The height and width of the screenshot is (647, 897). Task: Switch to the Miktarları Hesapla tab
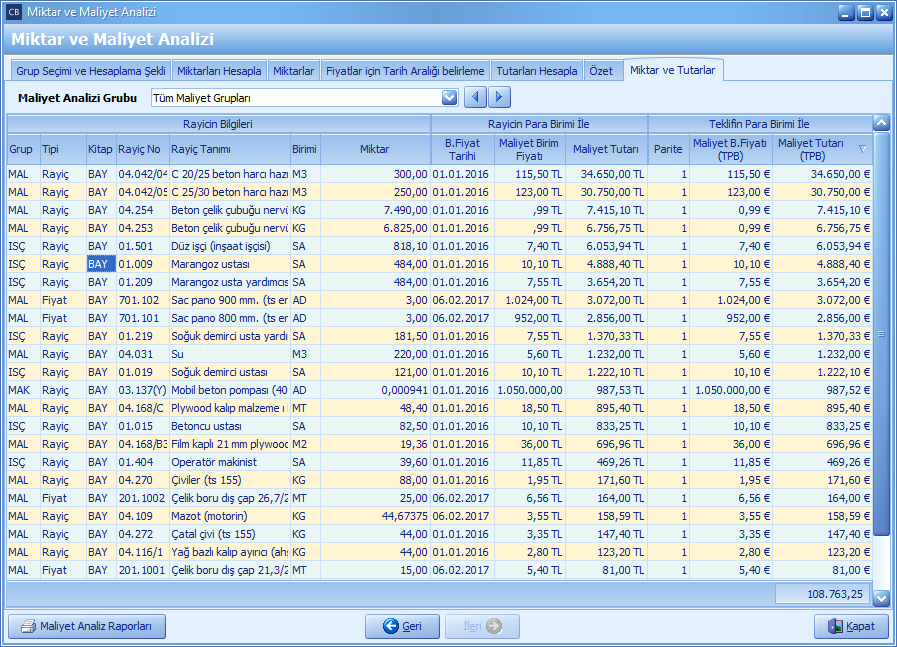click(219, 71)
